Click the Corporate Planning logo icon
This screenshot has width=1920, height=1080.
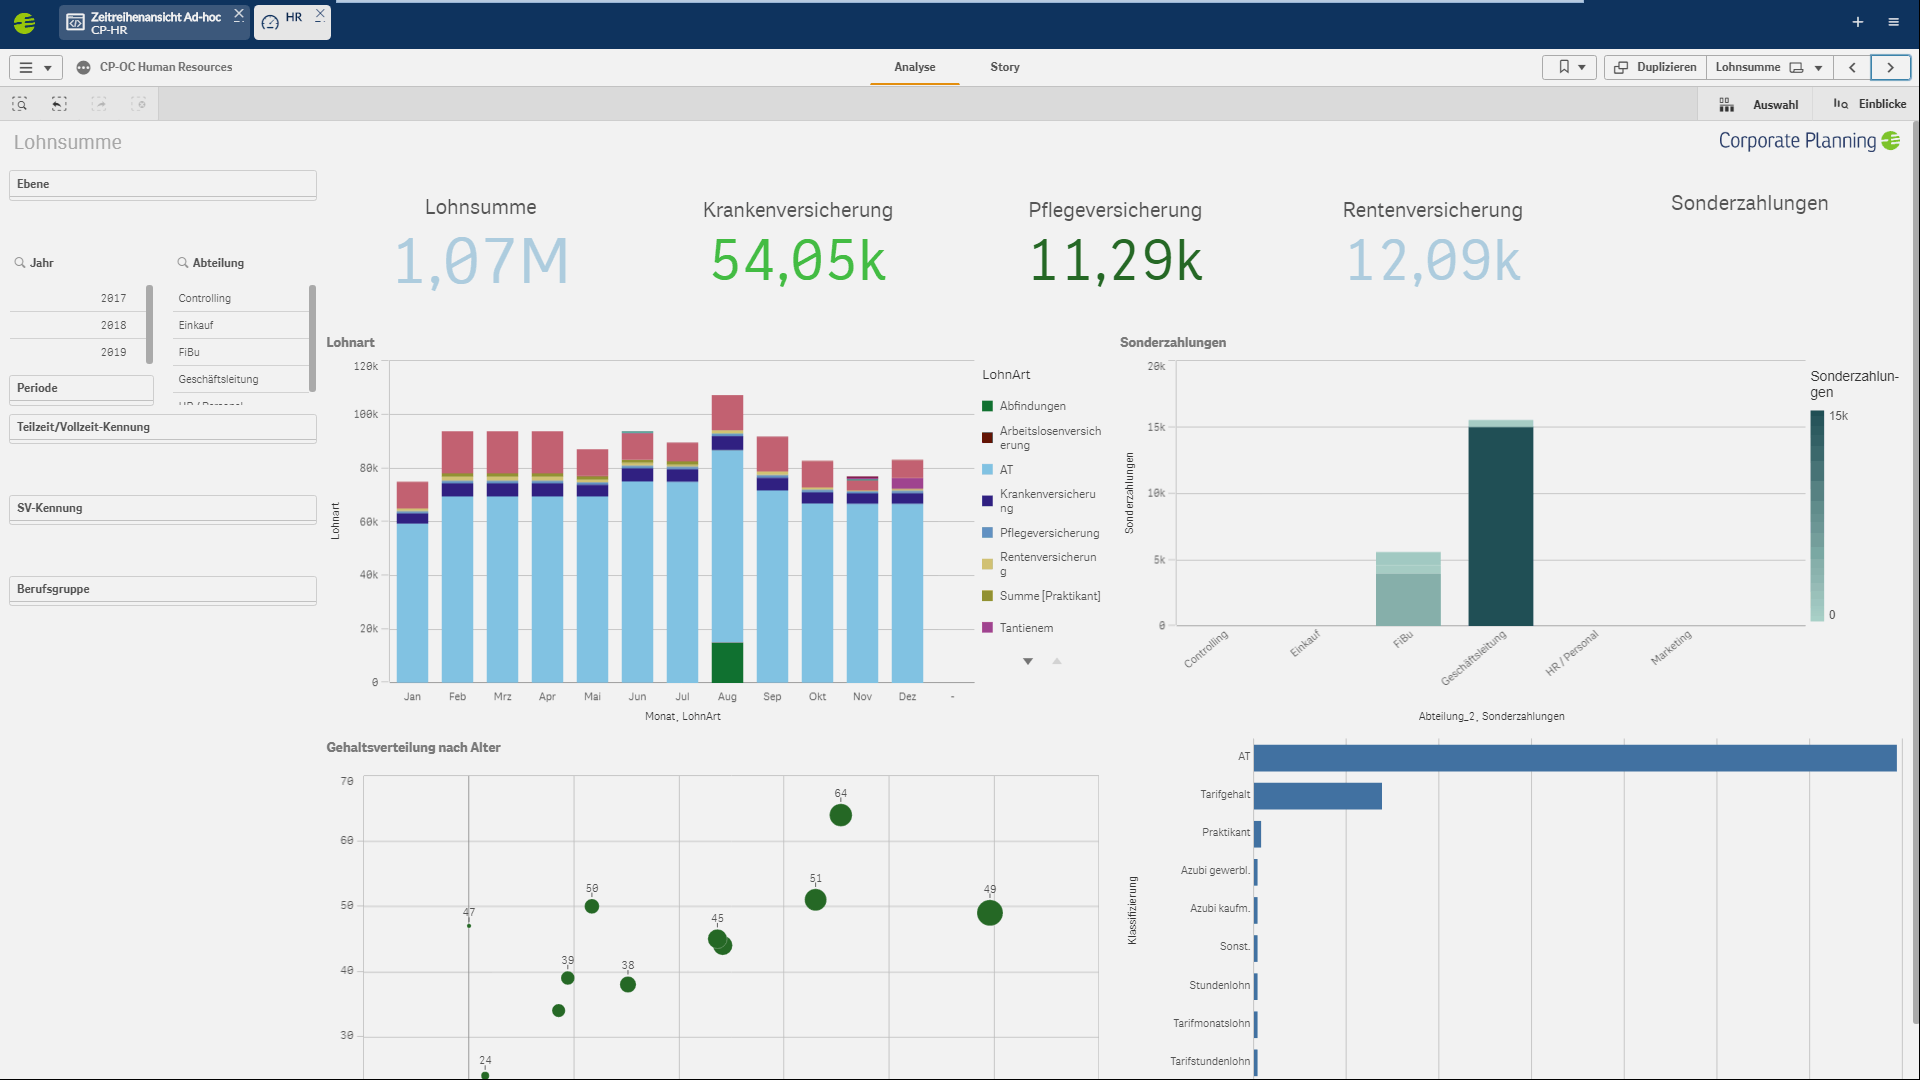point(1898,141)
